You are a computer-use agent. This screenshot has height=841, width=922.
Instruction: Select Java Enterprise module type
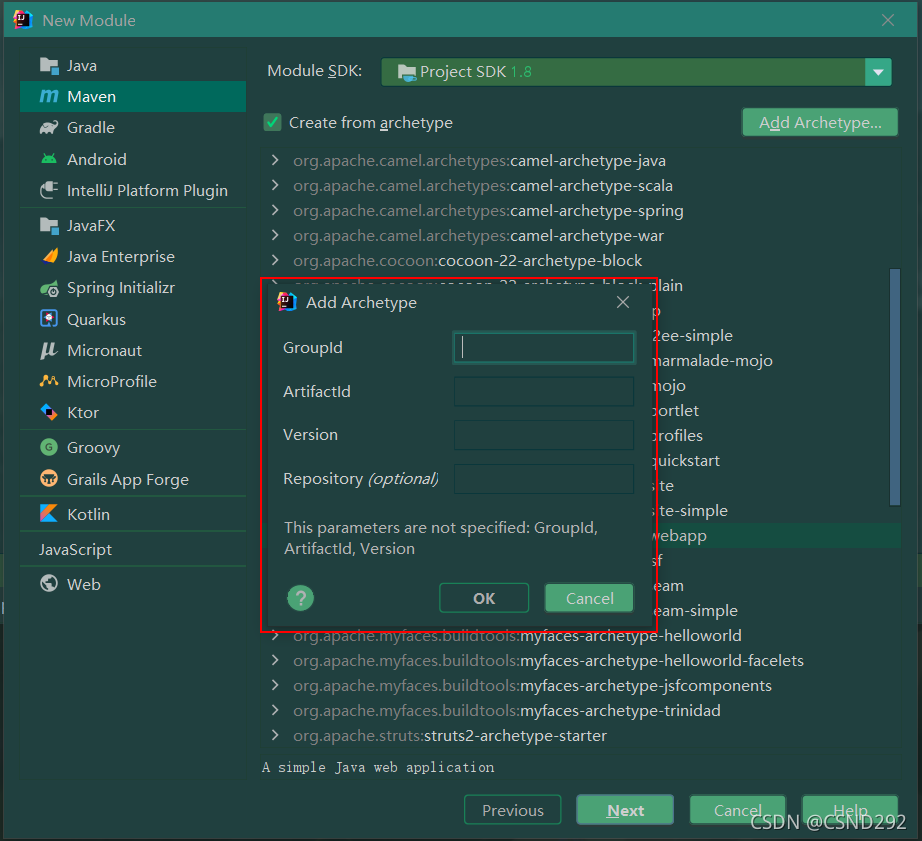pyautogui.click(x=133, y=257)
